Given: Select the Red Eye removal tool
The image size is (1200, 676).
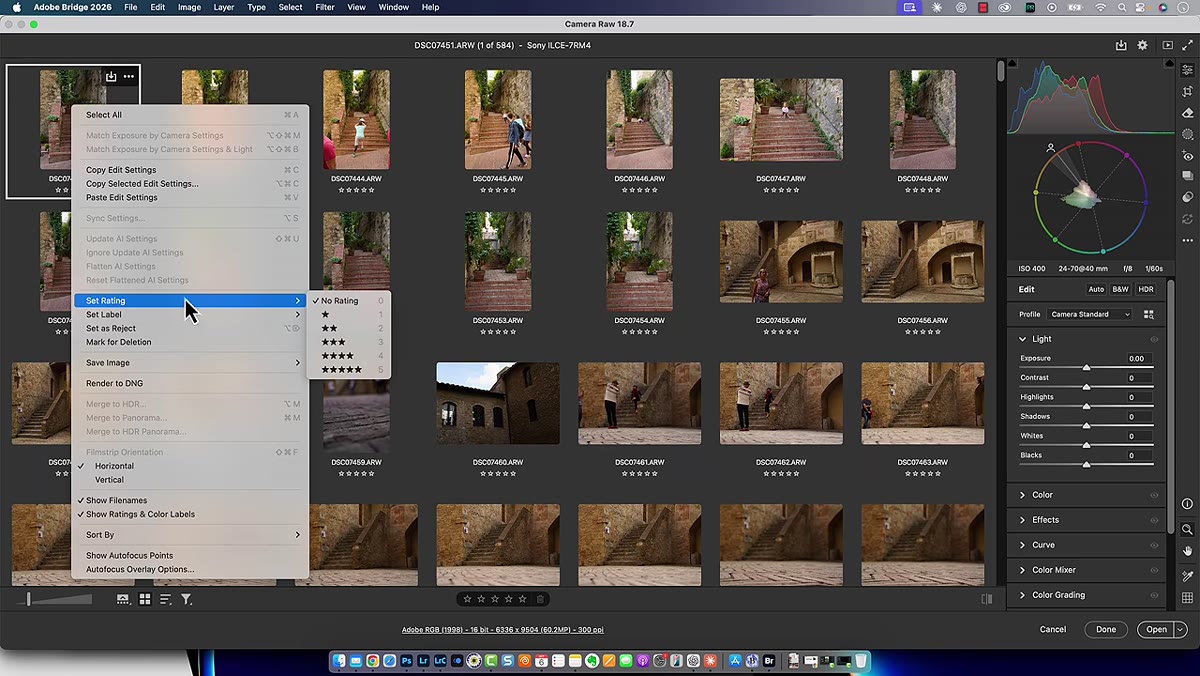Looking at the screenshot, I should [x=1187, y=156].
